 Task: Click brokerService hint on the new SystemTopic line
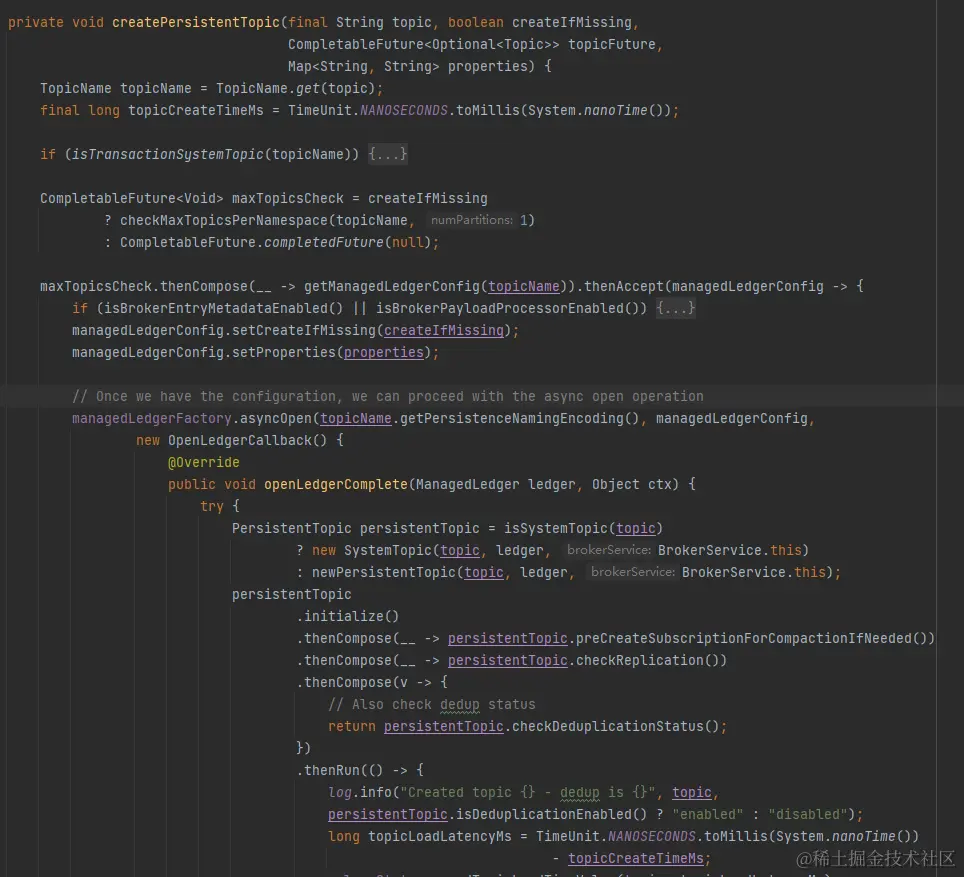click(609, 550)
